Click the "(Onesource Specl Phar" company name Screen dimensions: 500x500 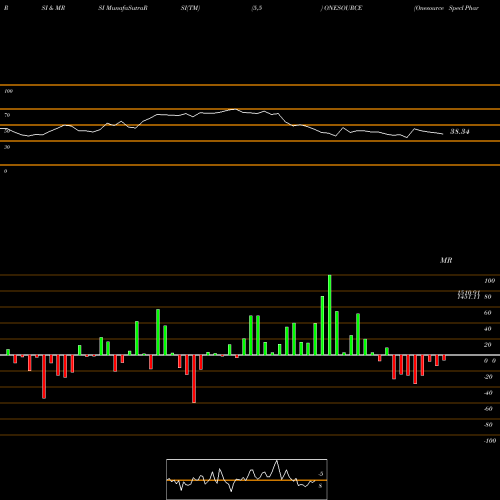(446, 8)
